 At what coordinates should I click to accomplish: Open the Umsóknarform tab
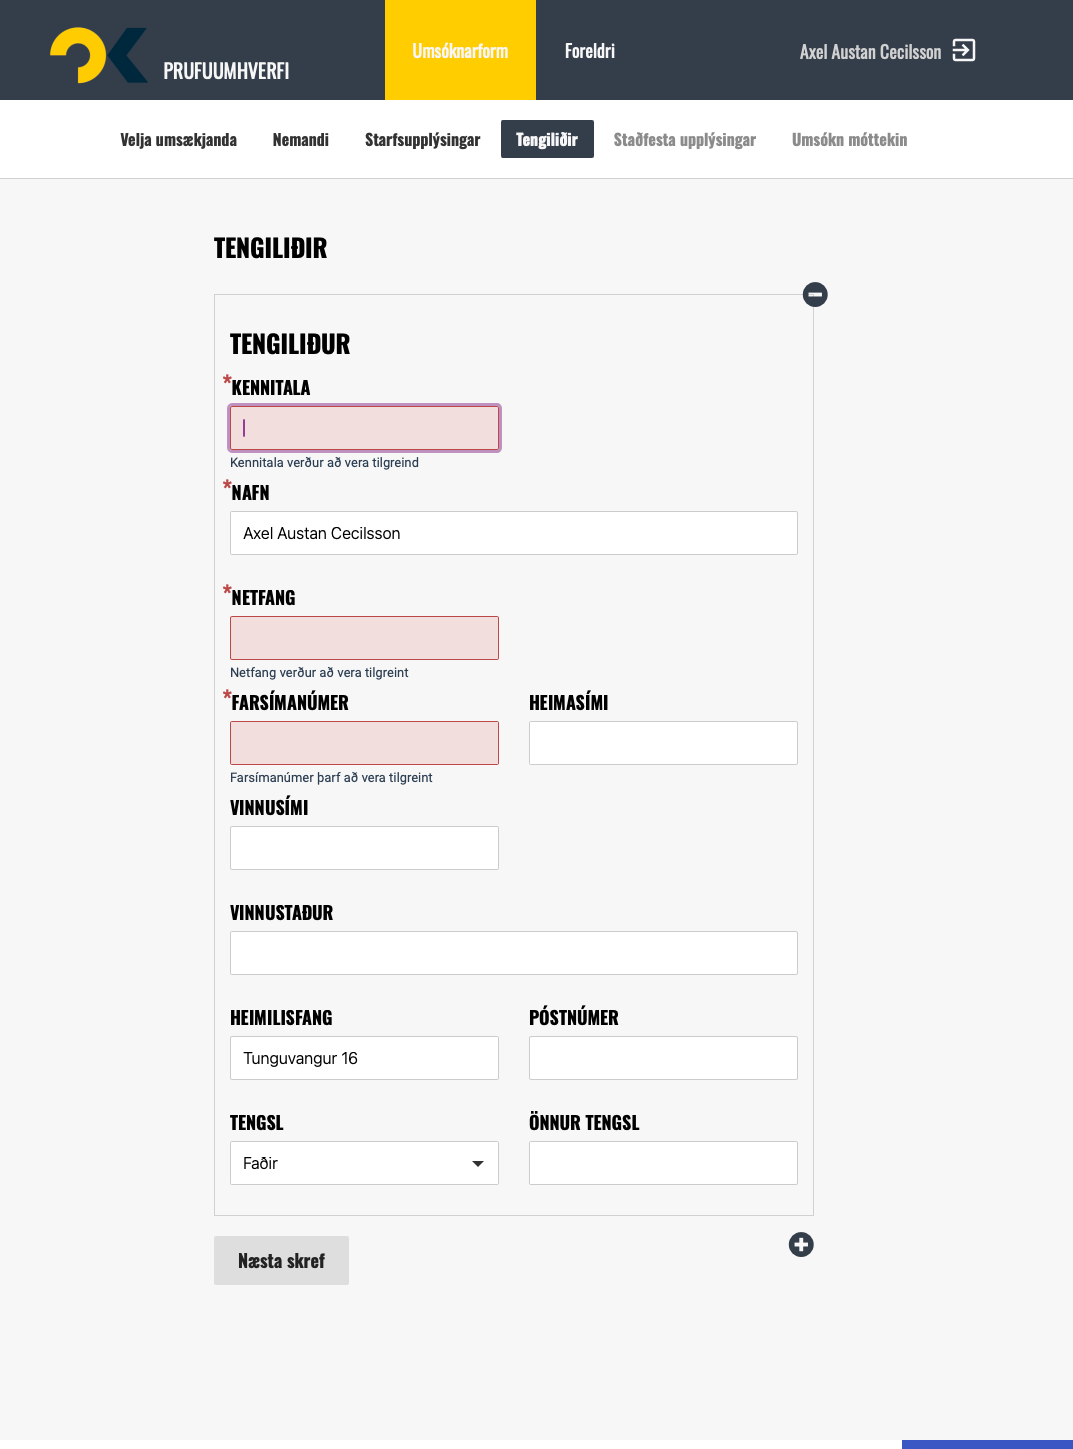[x=460, y=50]
